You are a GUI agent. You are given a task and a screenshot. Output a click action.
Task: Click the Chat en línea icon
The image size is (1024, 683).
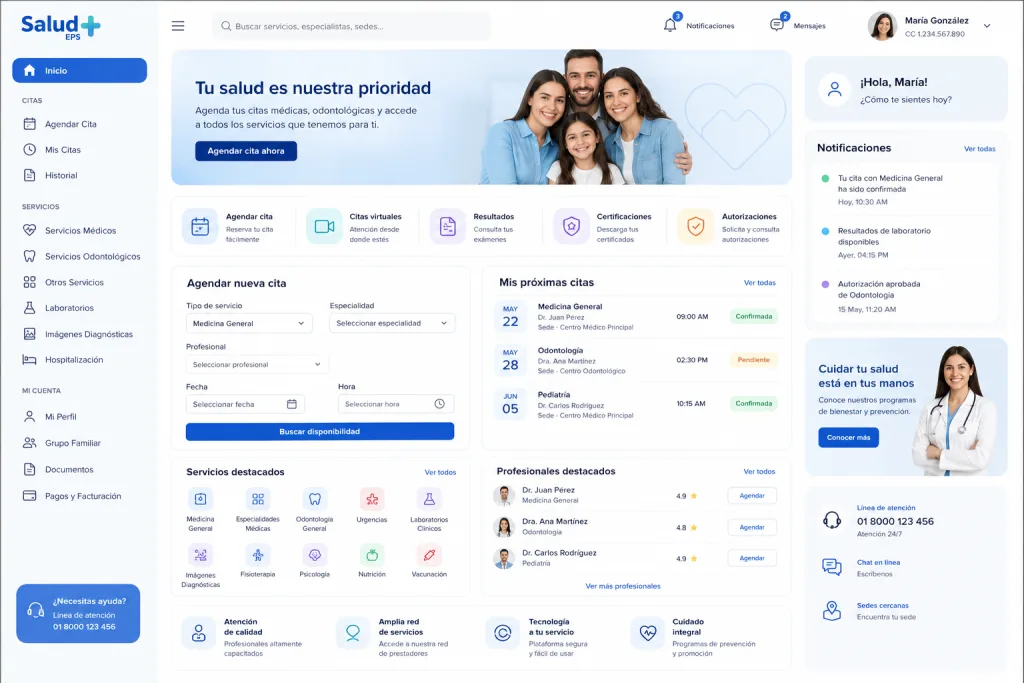tap(832, 567)
